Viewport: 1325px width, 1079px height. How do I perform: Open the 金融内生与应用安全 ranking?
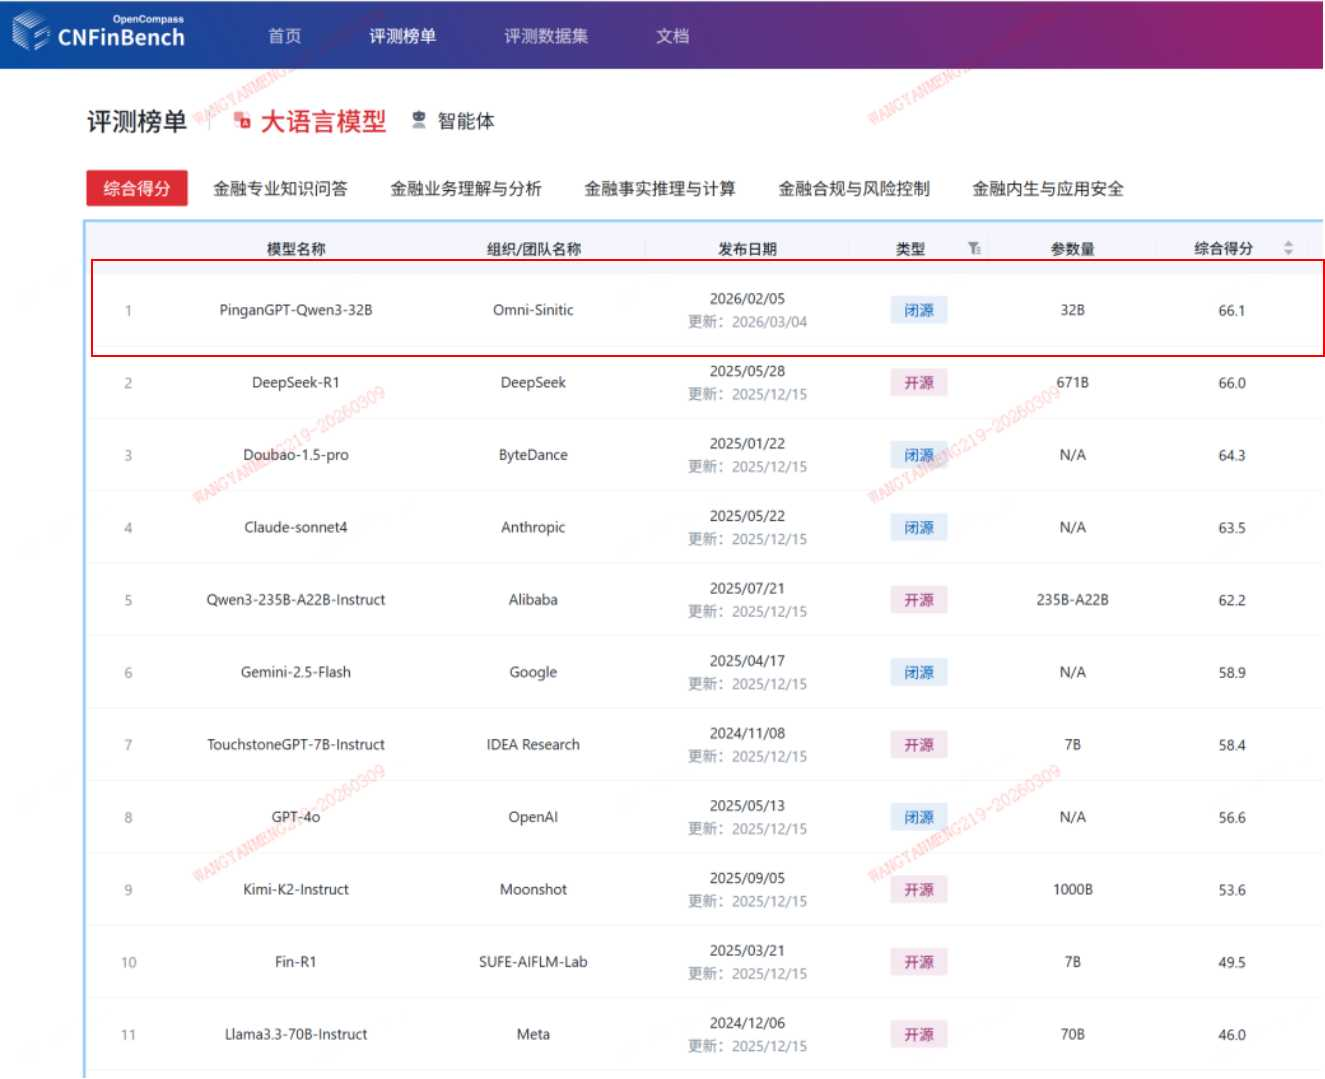click(x=1047, y=188)
